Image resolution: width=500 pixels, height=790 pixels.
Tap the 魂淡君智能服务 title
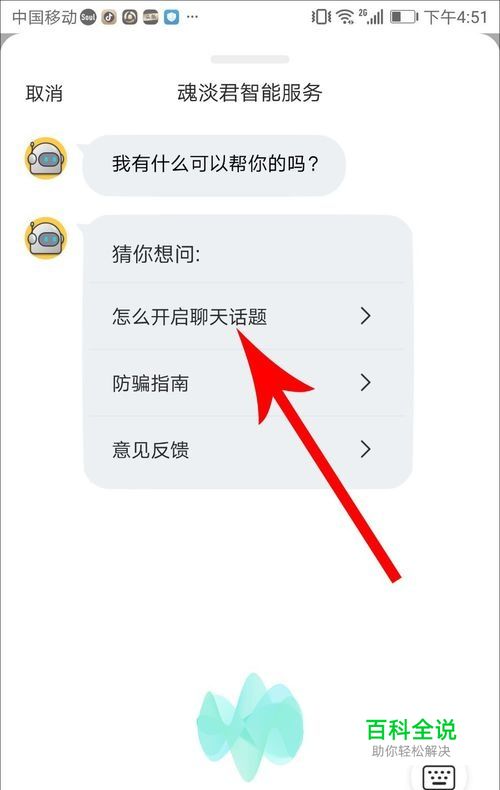(249, 93)
